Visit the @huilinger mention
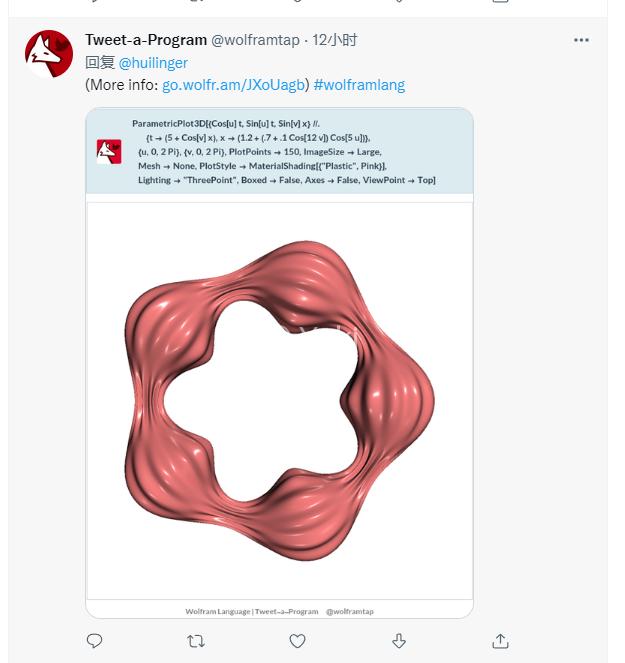This screenshot has height=663, width=625. click(153, 63)
